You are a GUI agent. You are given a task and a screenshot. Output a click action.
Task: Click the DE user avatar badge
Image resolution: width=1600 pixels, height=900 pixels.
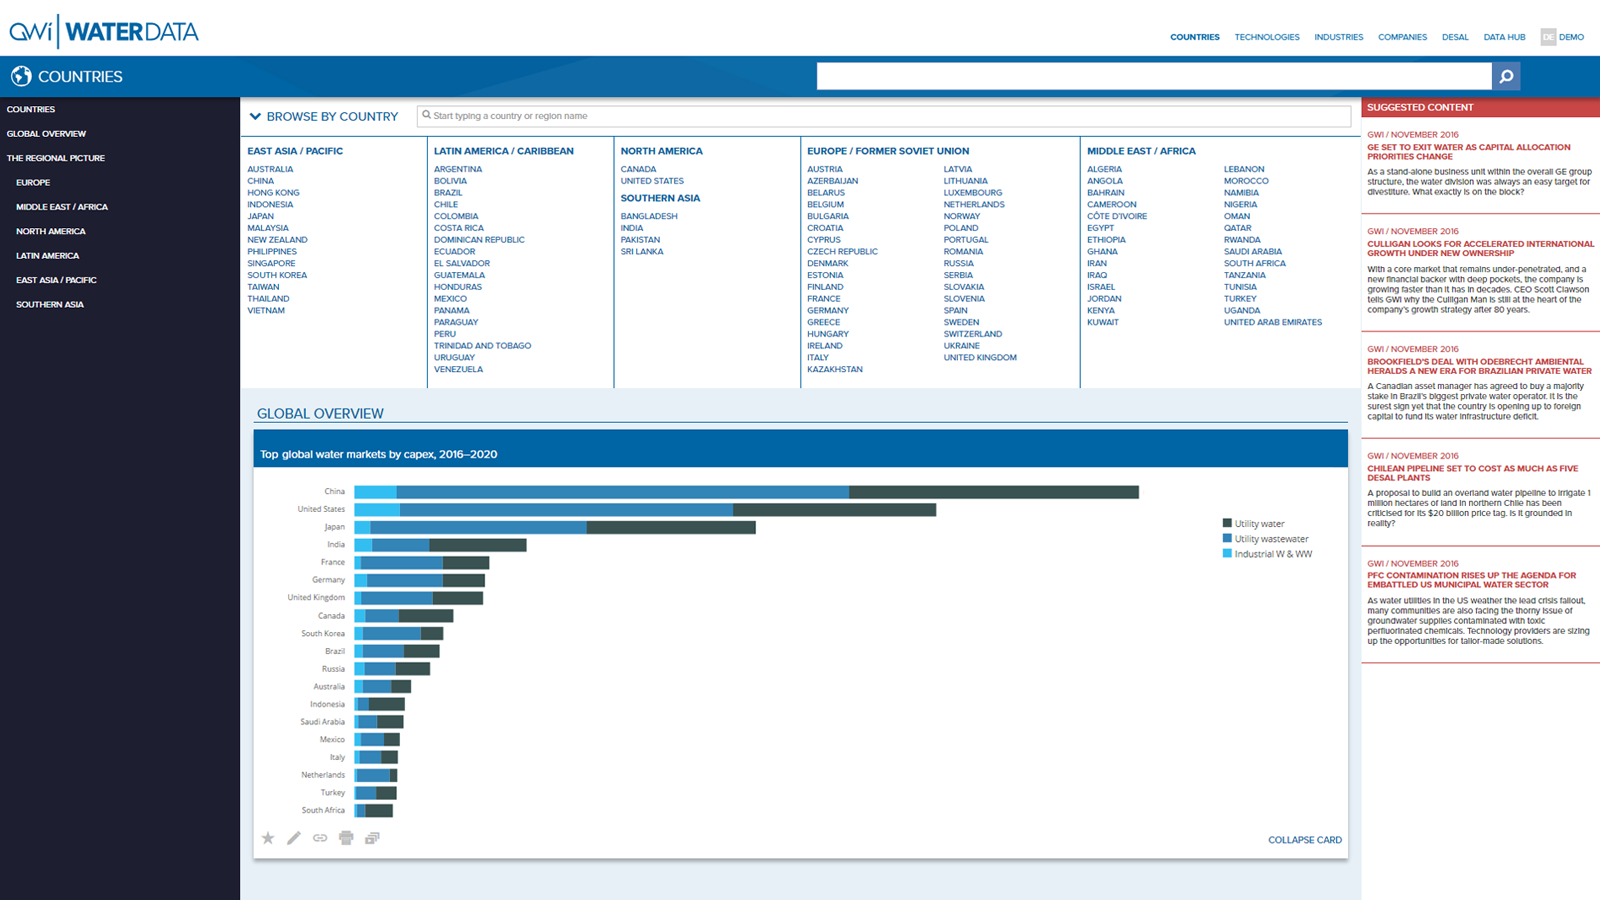pos(1548,37)
